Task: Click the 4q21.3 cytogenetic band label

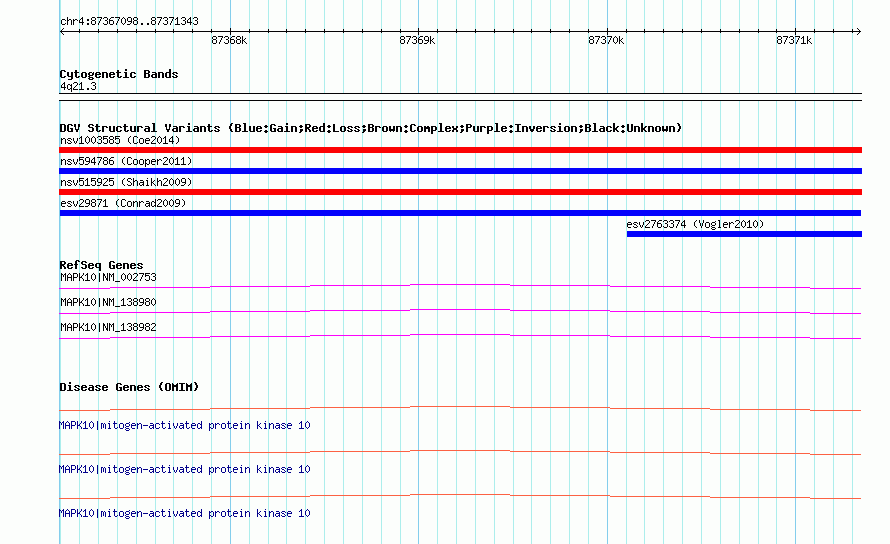Action: coord(78,87)
